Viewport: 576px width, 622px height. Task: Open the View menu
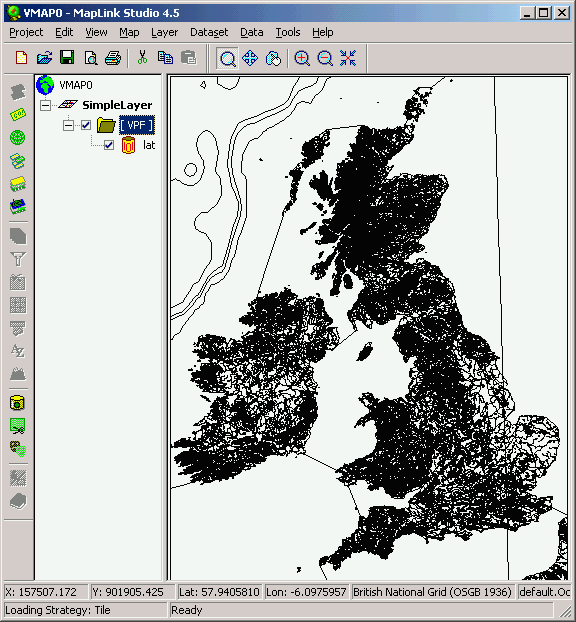click(x=96, y=32)
